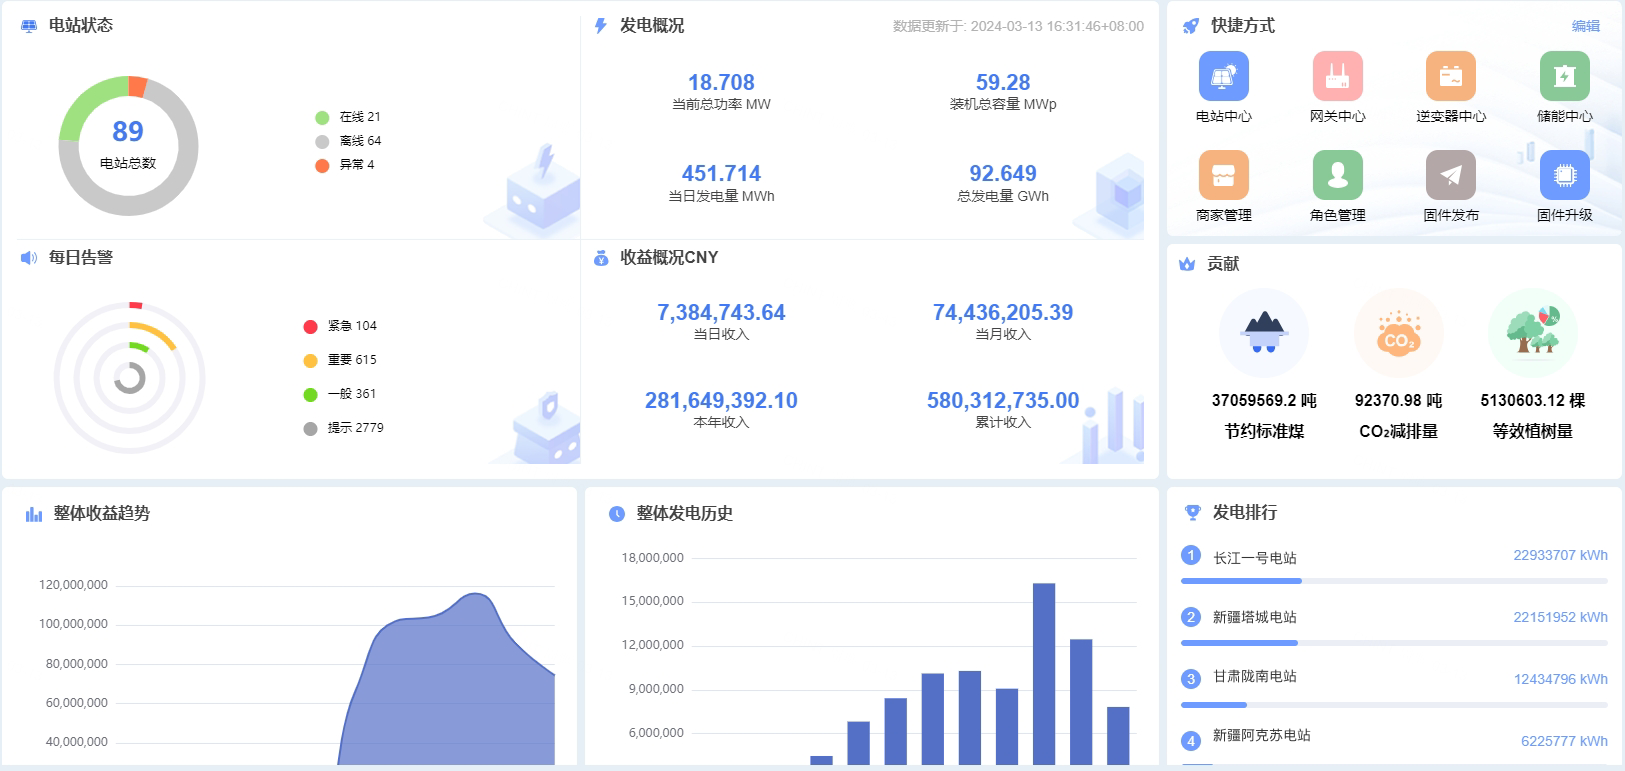Open the 固件发布 shortcut icon
Image resolution: width=1625 pixels, height=771 pixels.
[1451, 175]
